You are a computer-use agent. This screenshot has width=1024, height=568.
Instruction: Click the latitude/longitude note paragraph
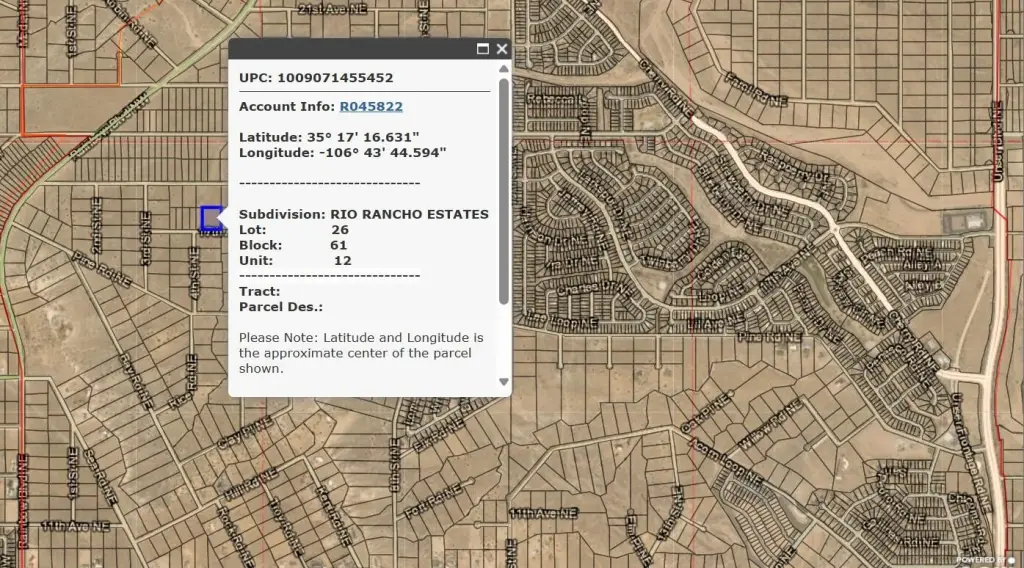(x=360, y=352)
